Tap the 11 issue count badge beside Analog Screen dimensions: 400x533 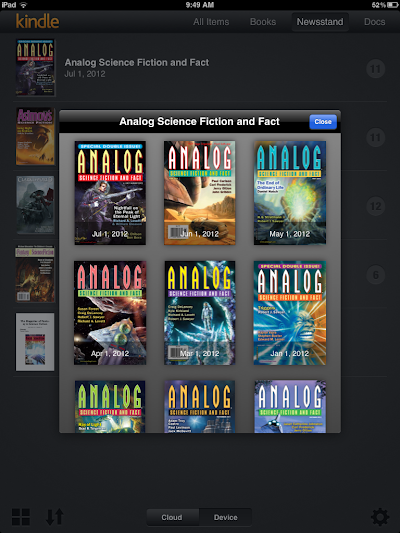click(376, 69)
